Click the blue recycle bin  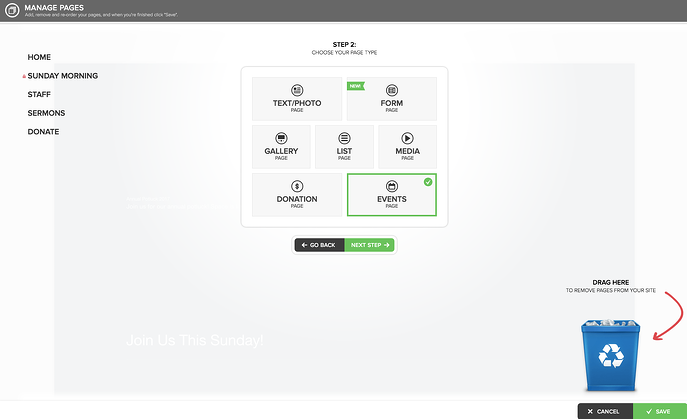click(611, 355)
